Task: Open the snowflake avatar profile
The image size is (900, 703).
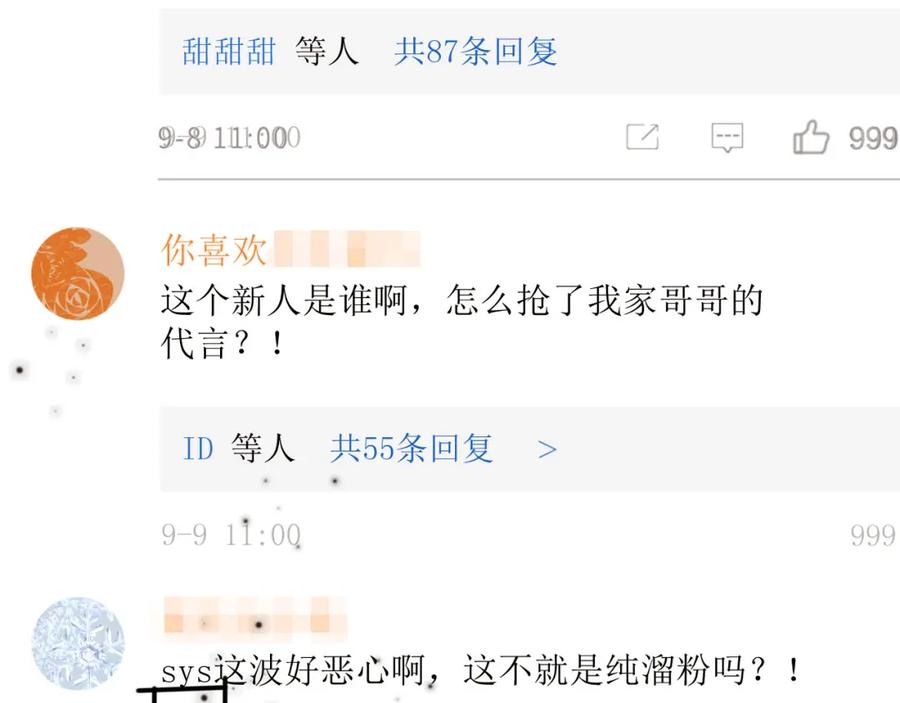Action: point(78,643)
